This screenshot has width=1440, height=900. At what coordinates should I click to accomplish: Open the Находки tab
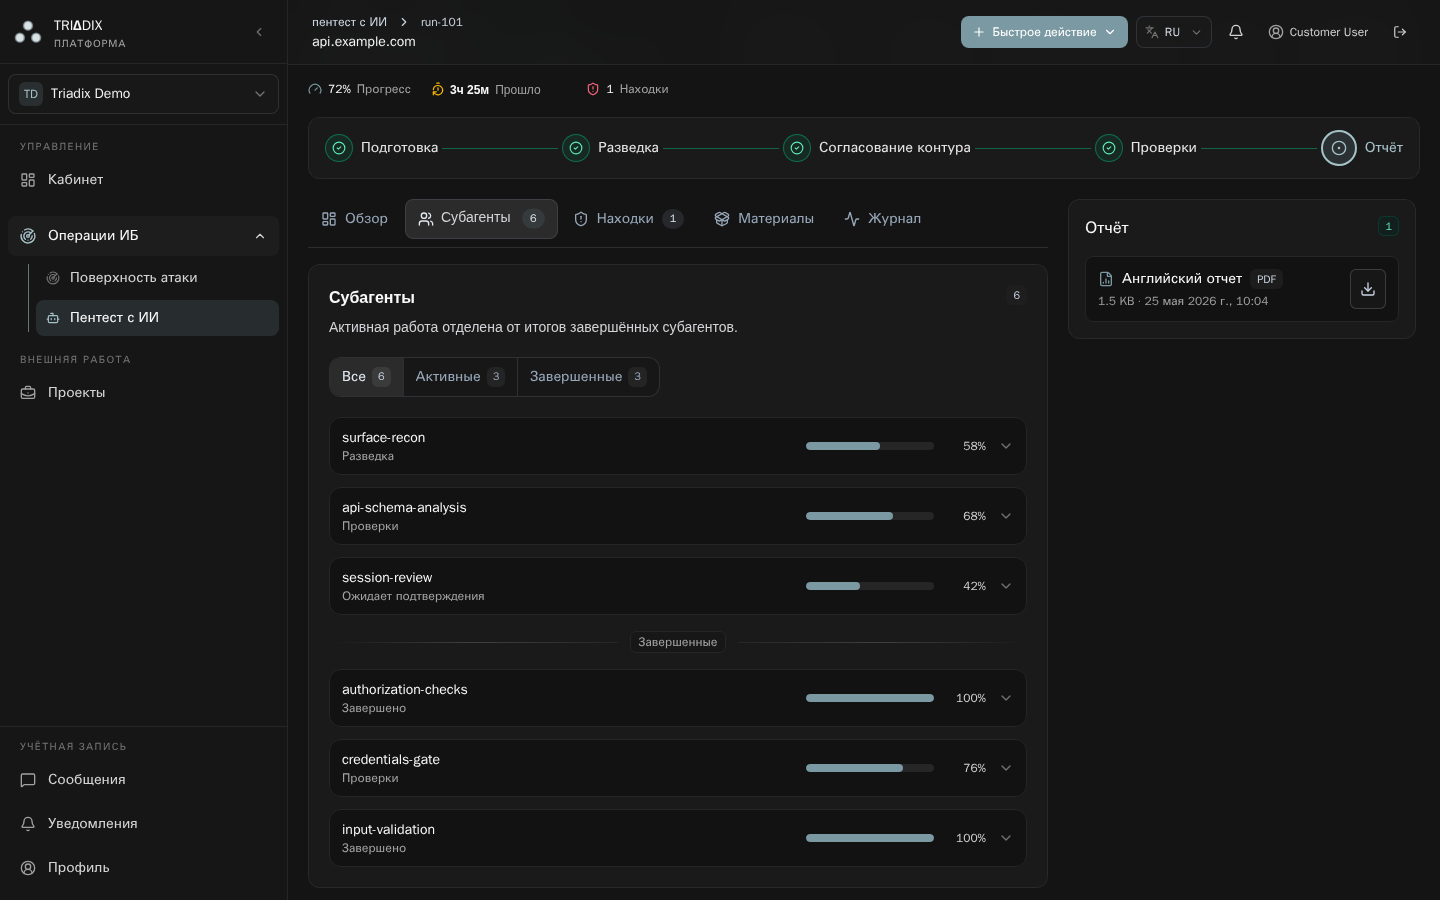628,219
